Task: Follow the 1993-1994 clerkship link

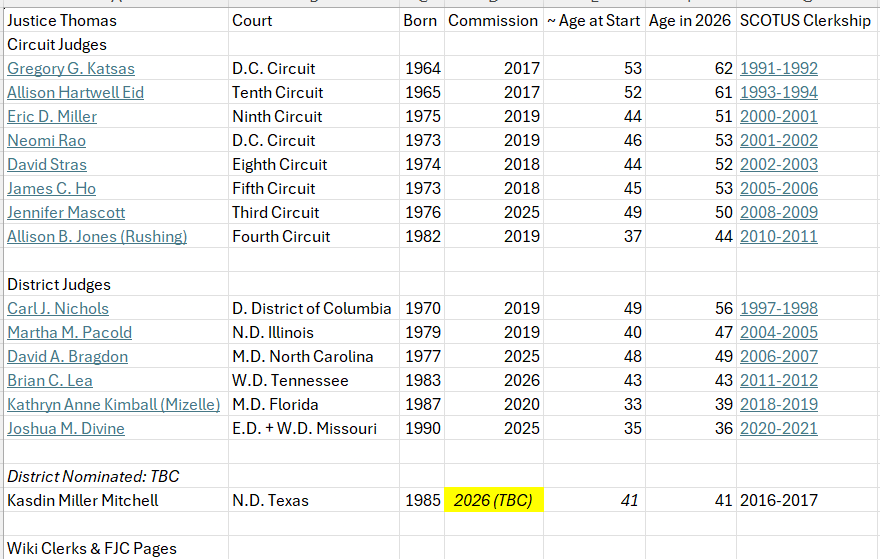Action: (x=779, y=93)
